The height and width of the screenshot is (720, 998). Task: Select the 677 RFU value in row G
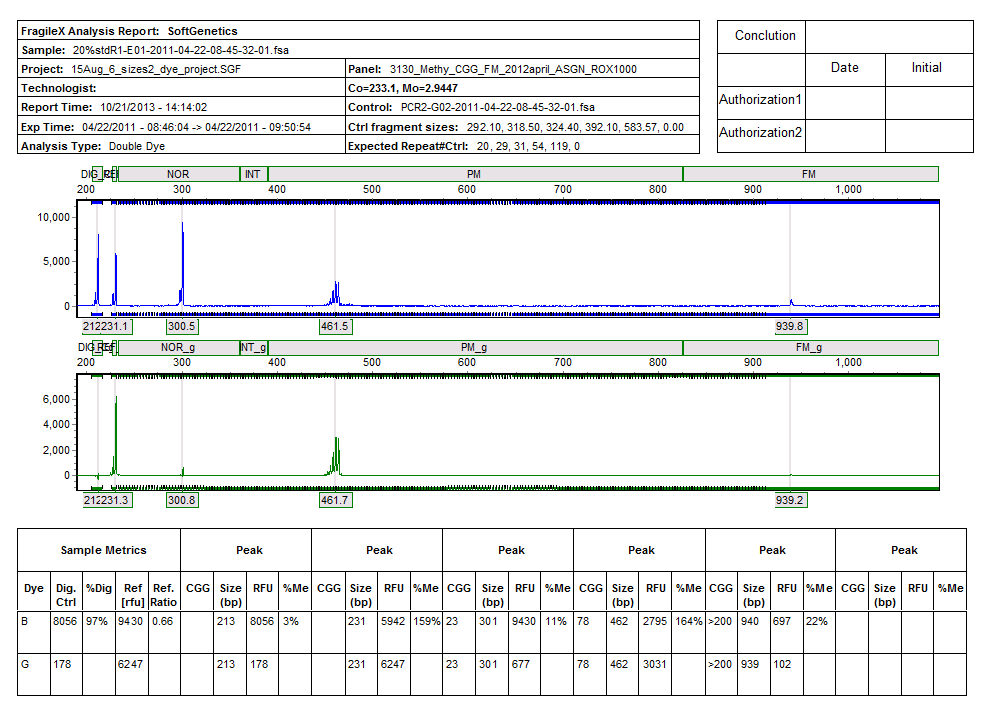click(x=521, y=665)
